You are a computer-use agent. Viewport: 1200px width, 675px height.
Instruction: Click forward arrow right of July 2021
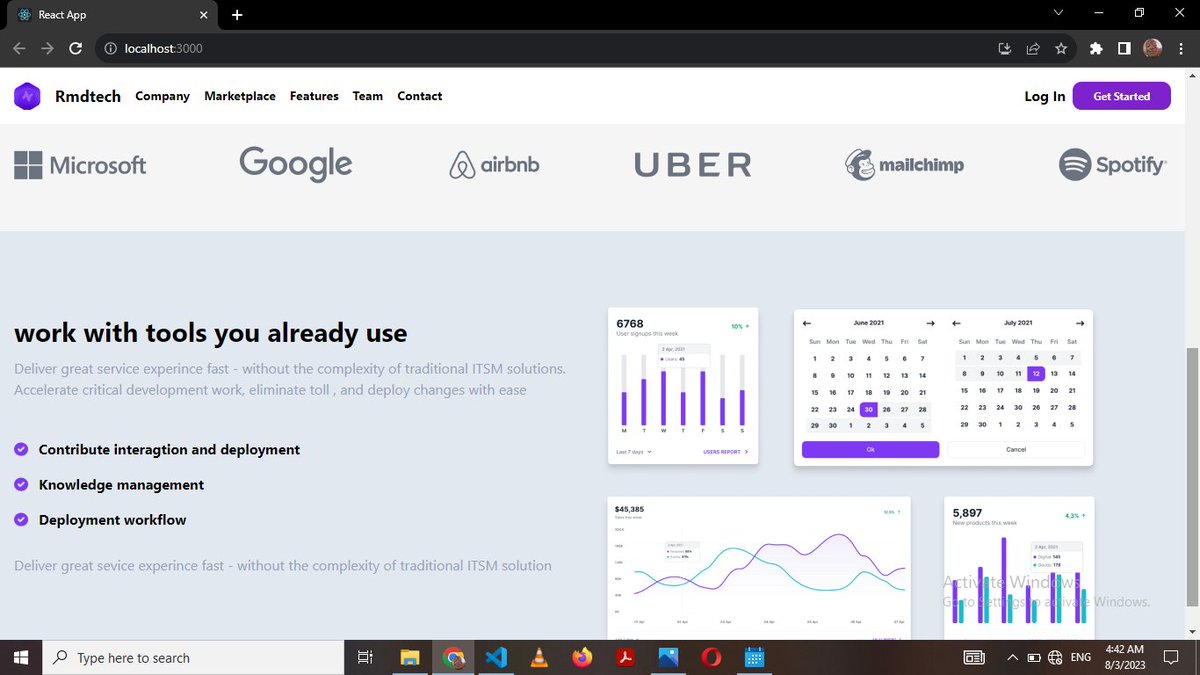click(1079, 323)
